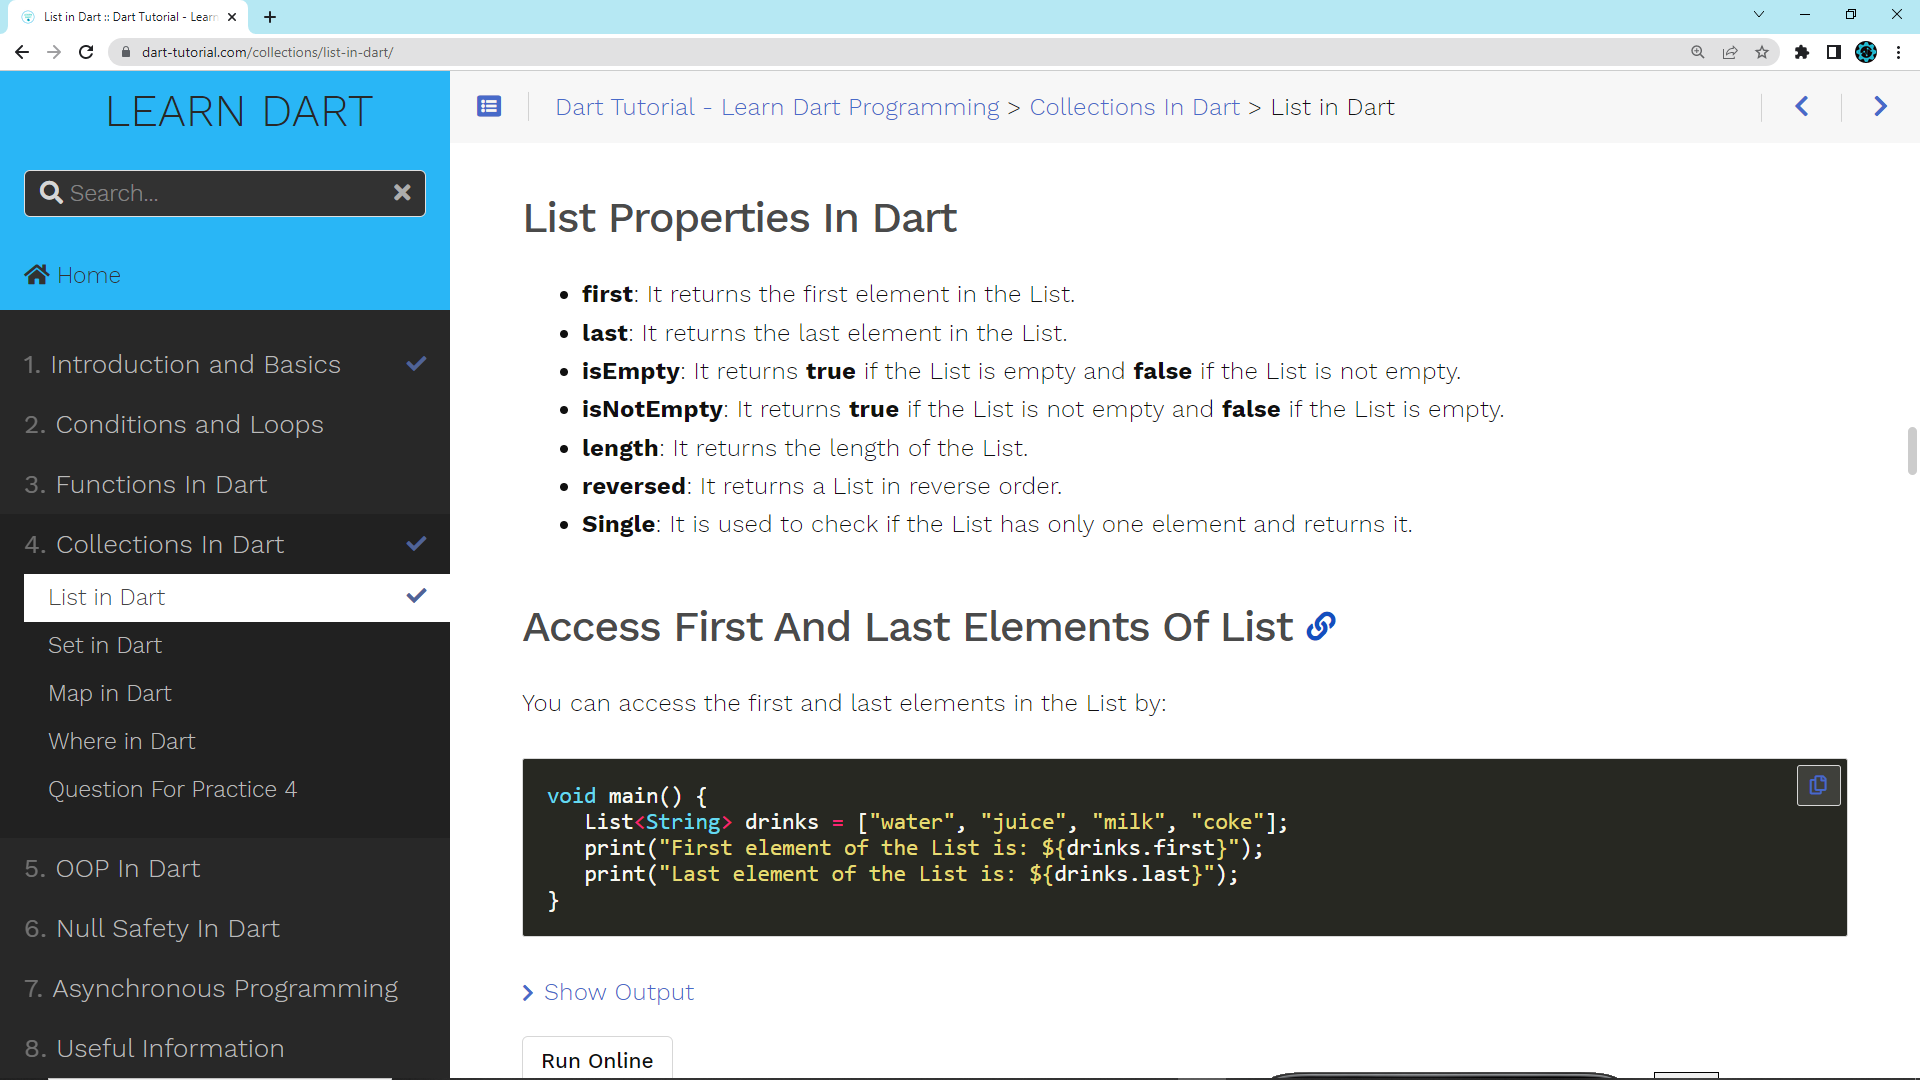Screen dimensions: 1920x1080
Task: Click the browser address bar
Action: pos(900,52)
